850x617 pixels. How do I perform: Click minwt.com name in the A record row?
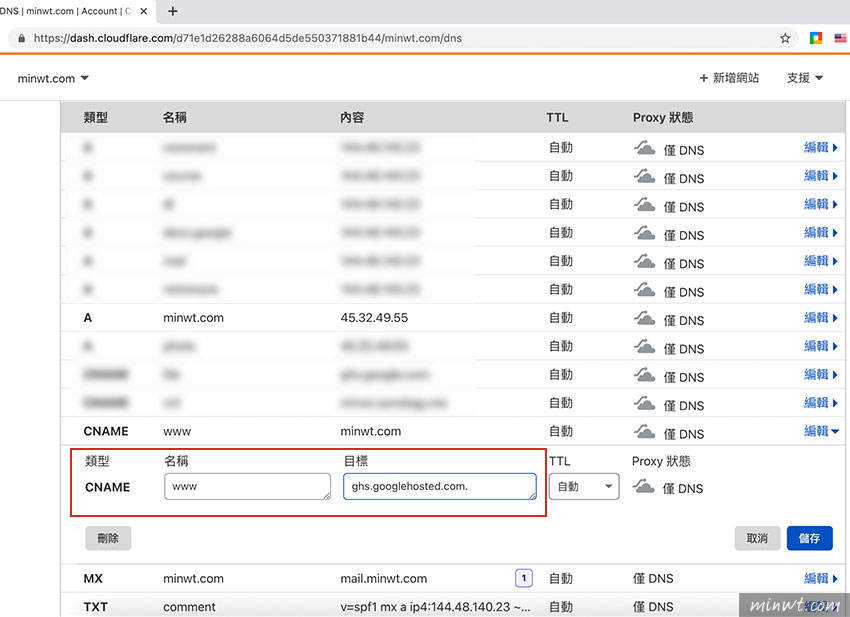click(194, 318)
